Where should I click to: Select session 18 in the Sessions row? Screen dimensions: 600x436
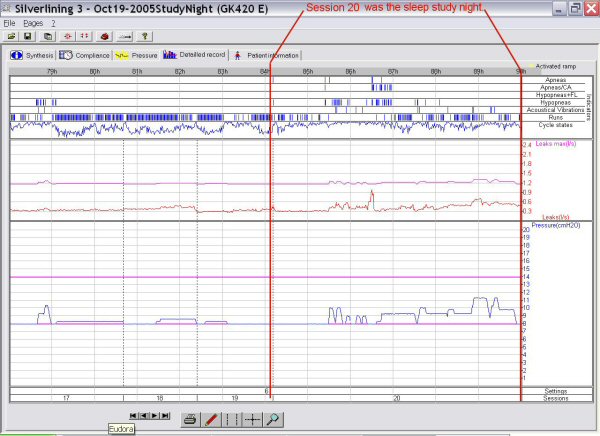tap(160, 398)
